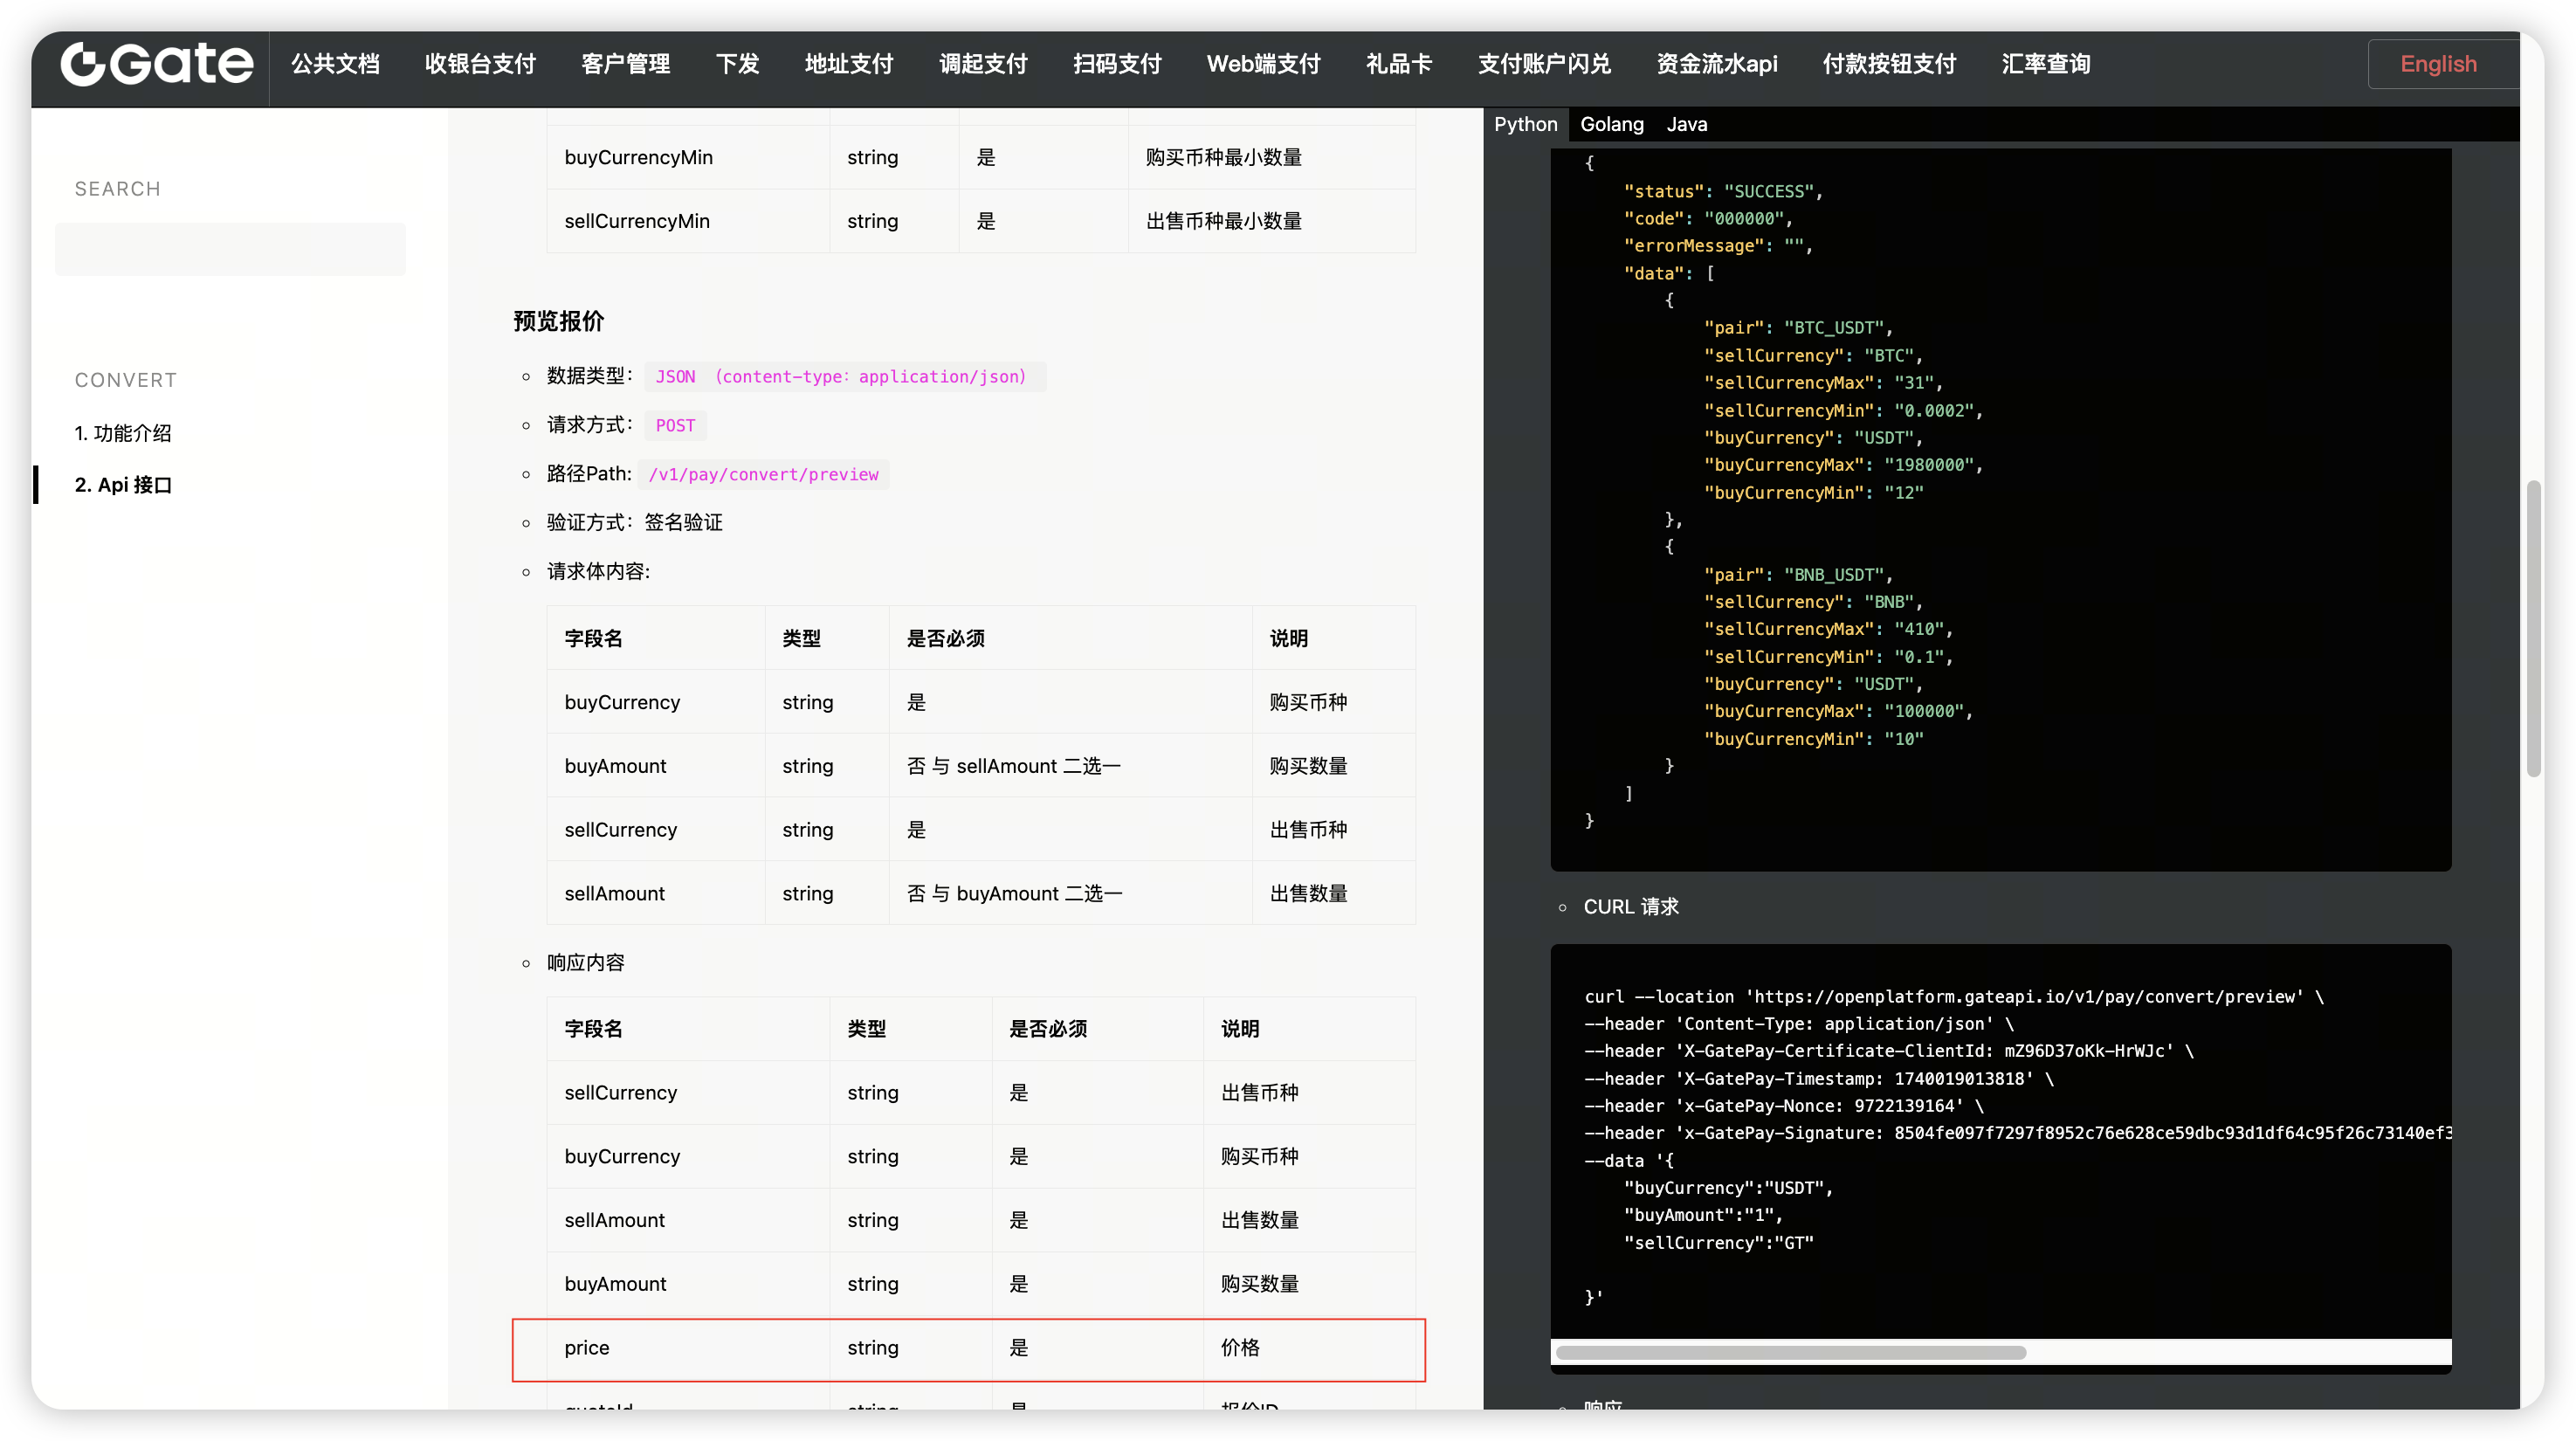Go to 客户管理 section
2576x1441 pixels.
tap(625, 64)
